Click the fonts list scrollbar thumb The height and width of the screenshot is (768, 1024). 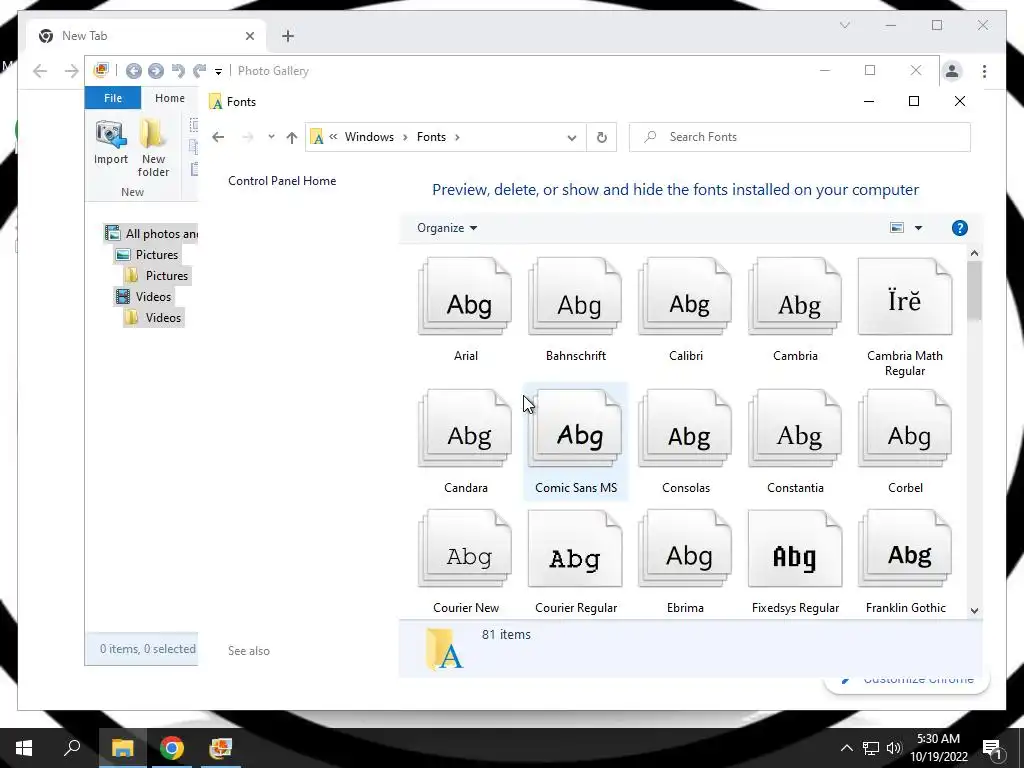pos(974,291)
